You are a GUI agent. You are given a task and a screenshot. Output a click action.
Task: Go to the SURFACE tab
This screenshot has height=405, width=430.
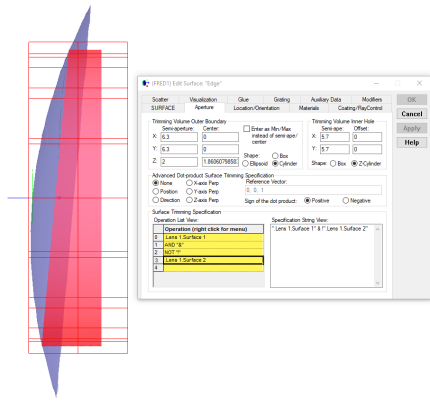pos(163,108)
